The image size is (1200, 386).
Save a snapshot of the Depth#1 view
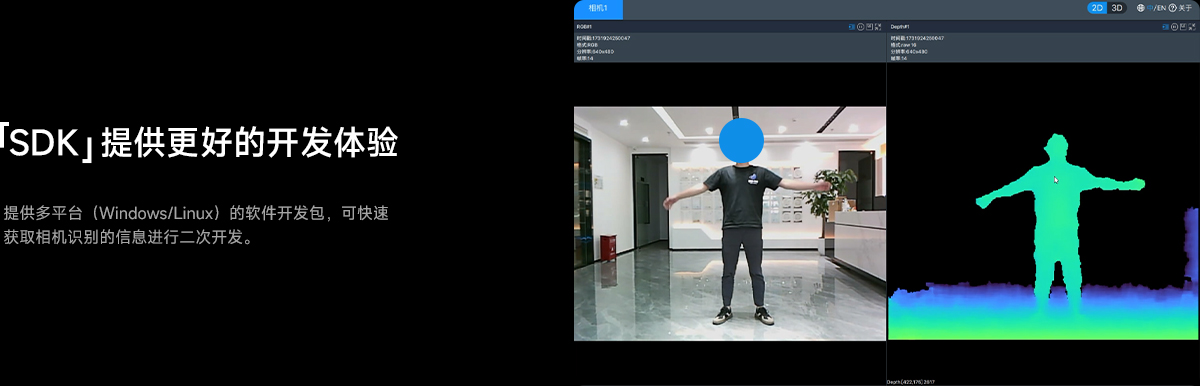(x=1183, y=27)
